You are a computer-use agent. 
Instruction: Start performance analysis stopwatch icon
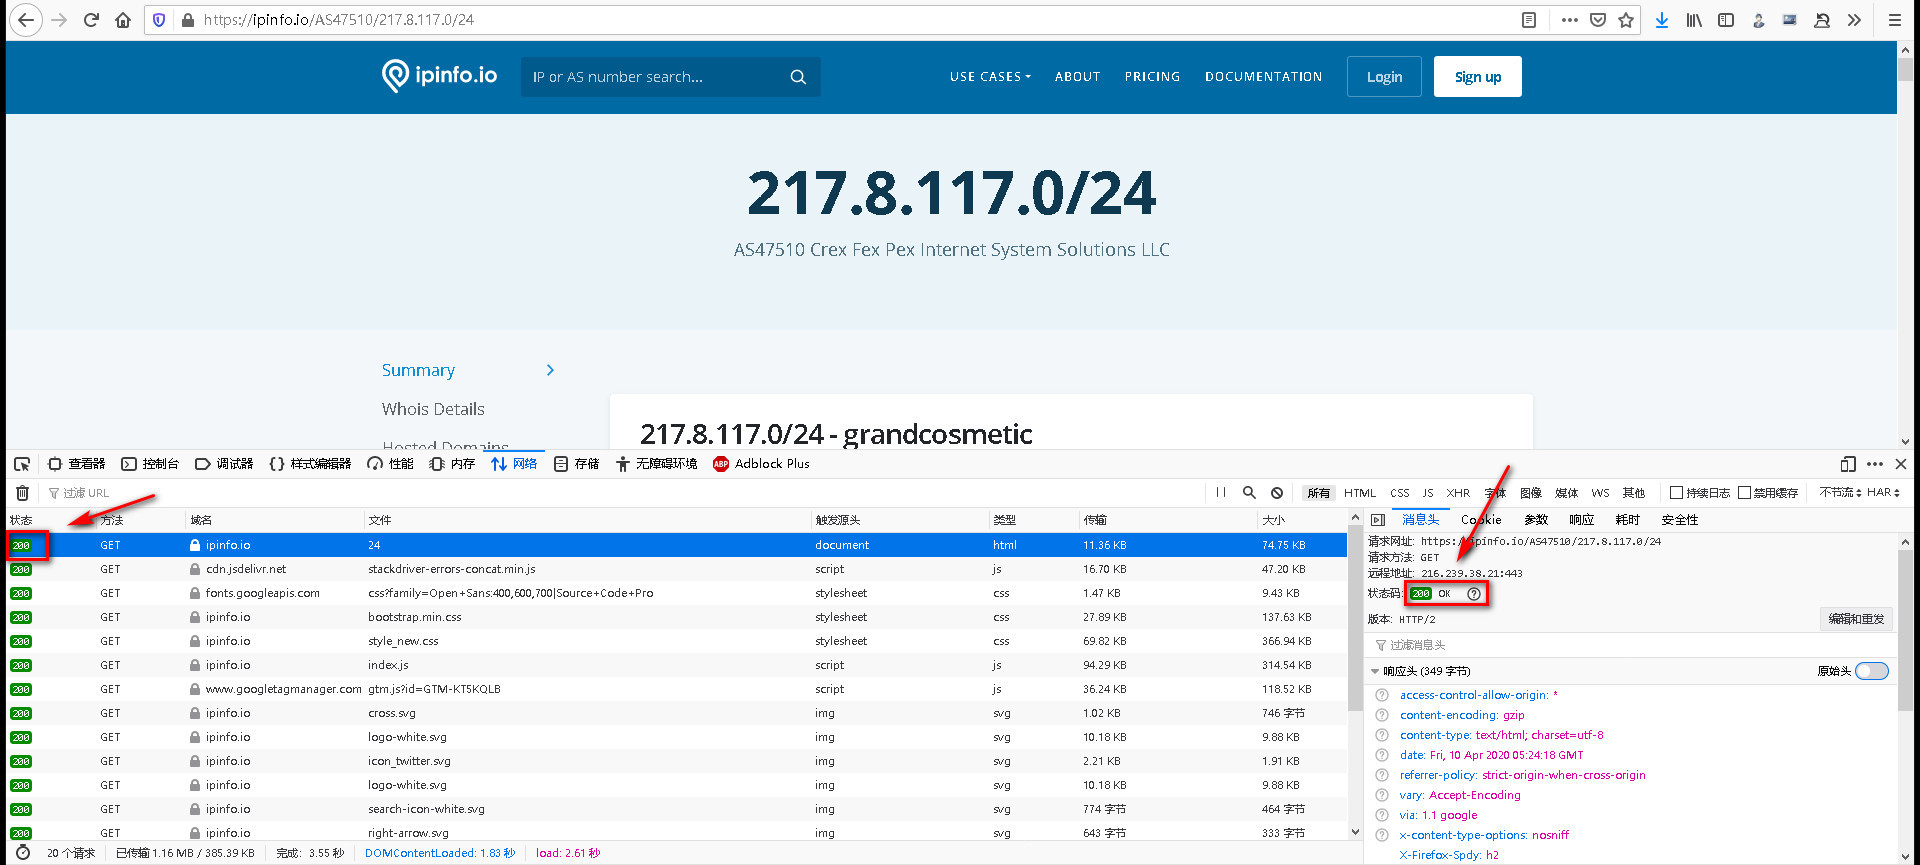pyautogui.click(x=23, y=853)
